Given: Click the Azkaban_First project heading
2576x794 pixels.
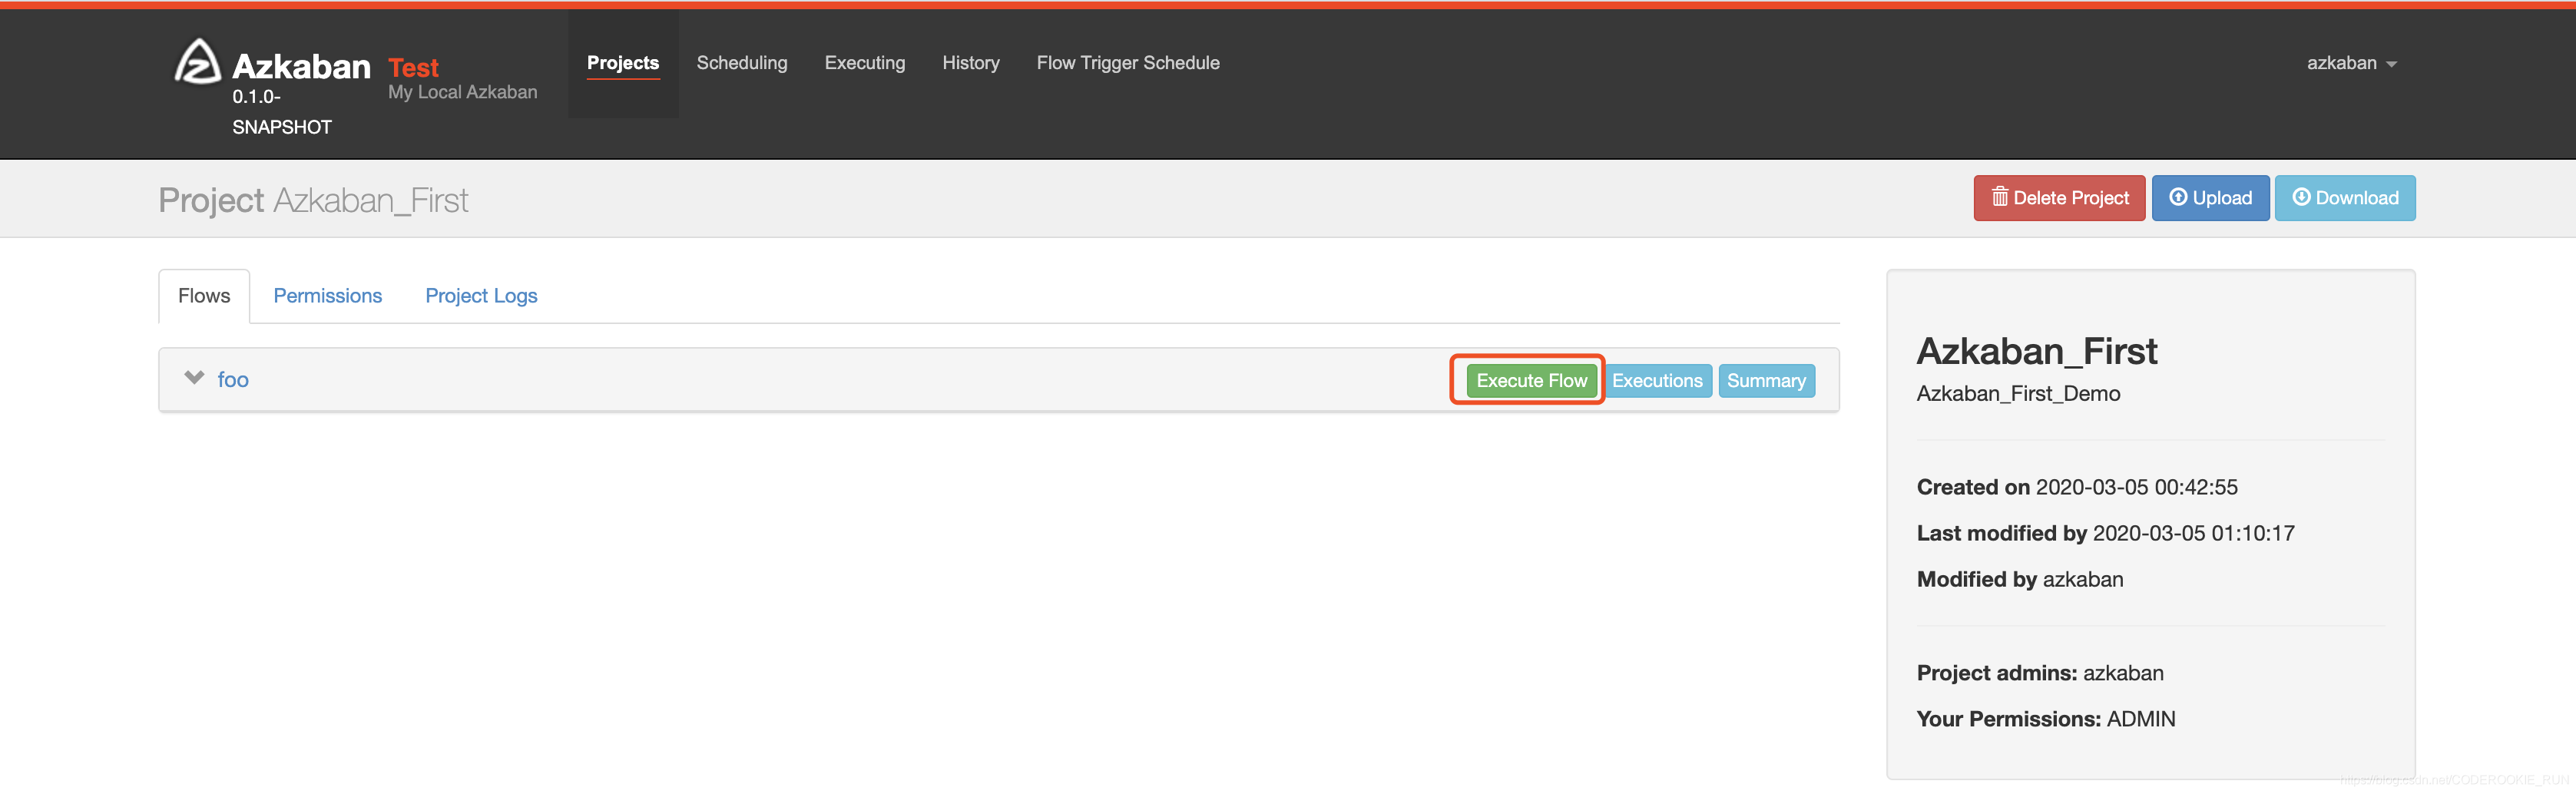Looking at the screenshot, I should tap(2037, 351).
